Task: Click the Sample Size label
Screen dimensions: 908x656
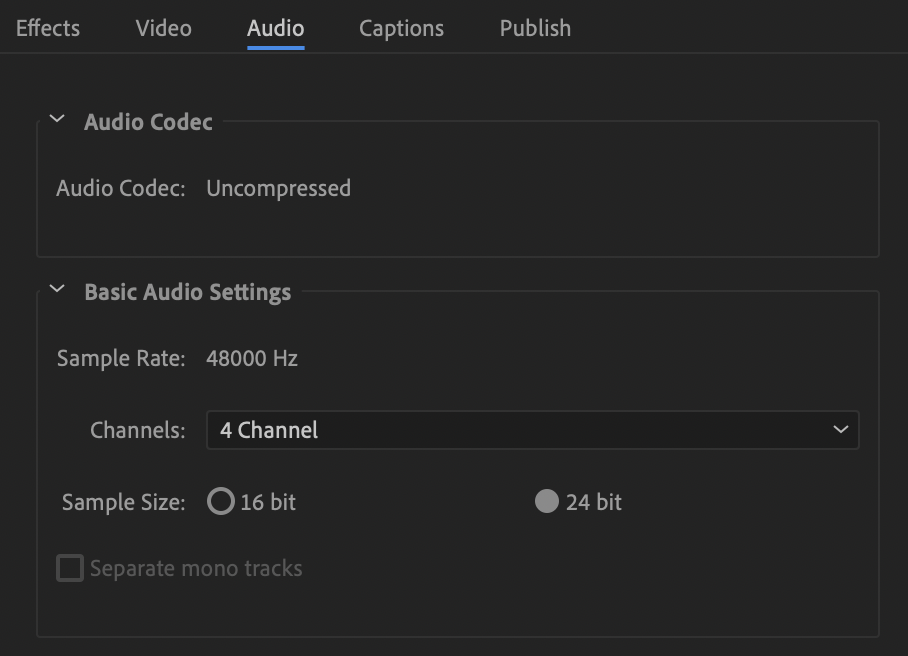Action: click(x=123, y=502)
